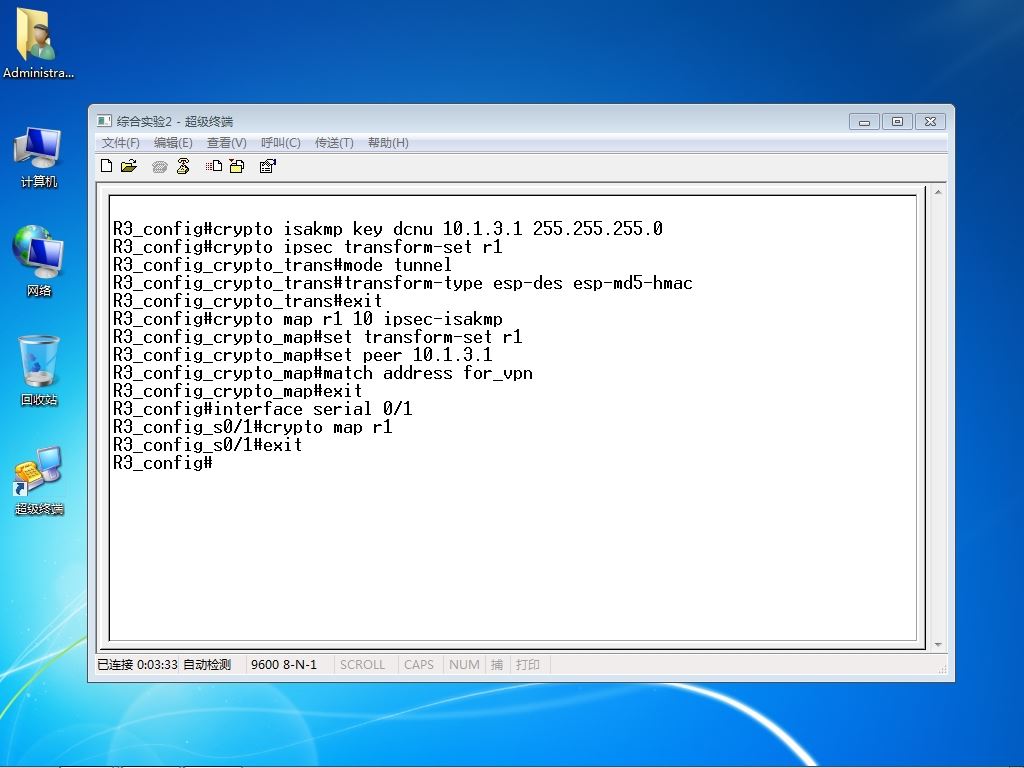The height and width of the screenshot is (768, 1024).
Task: Maximize the HyperTerminal window
Action: 897,121
